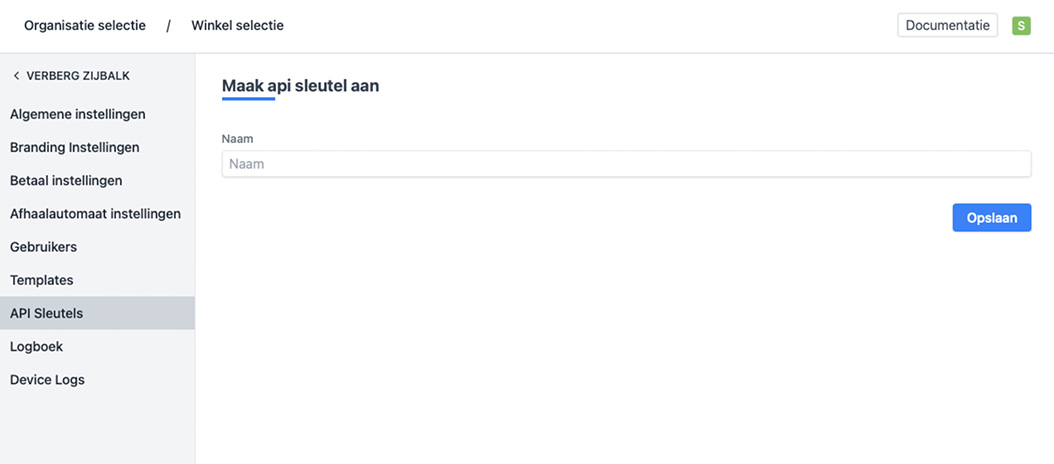Open Winkel selectie in the header
The height and width of the screenshot is (464, 1054).
coord(237,26)
